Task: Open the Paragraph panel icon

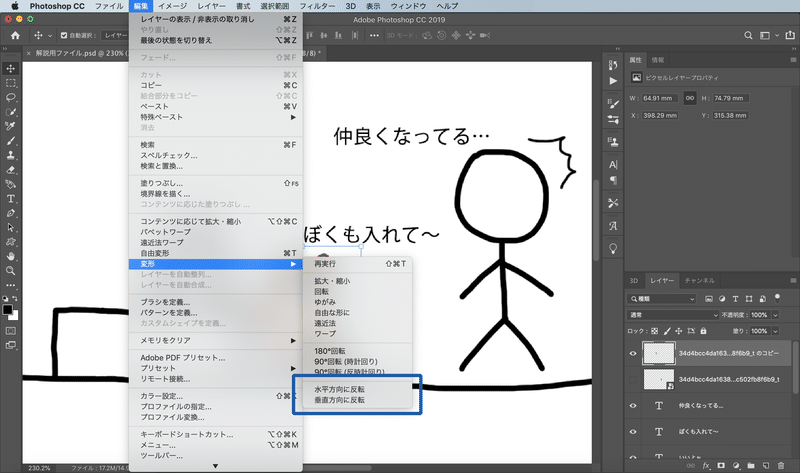Action: point(613,180)
